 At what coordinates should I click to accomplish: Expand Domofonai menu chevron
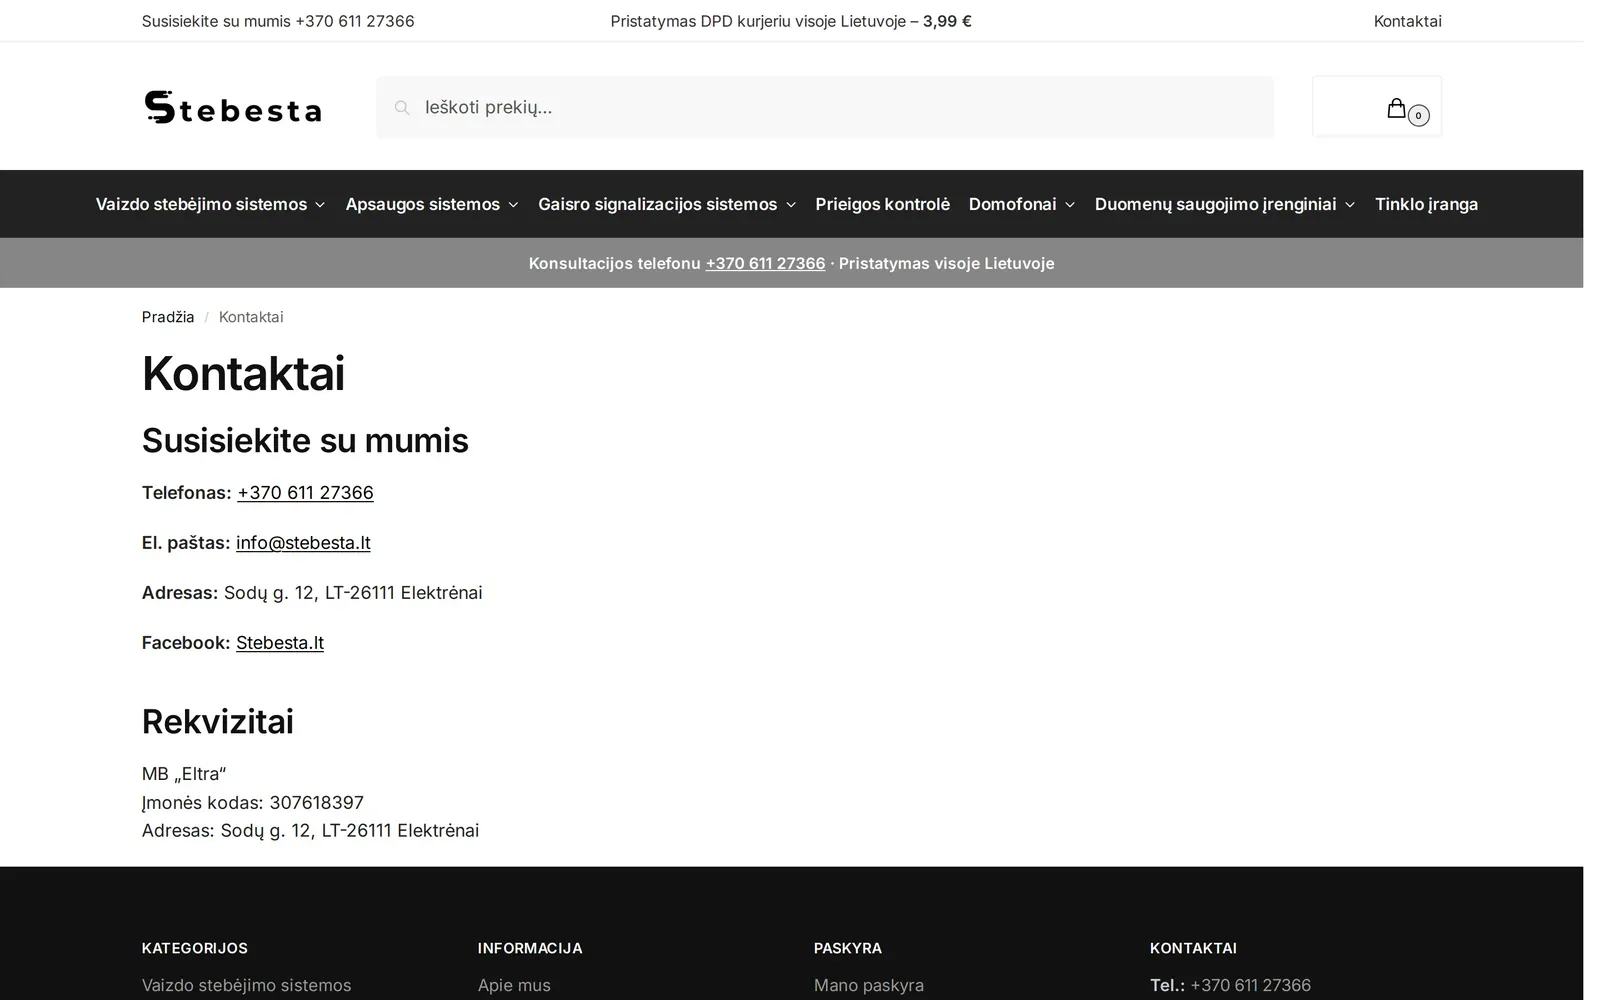click(x=1070, y=205)
